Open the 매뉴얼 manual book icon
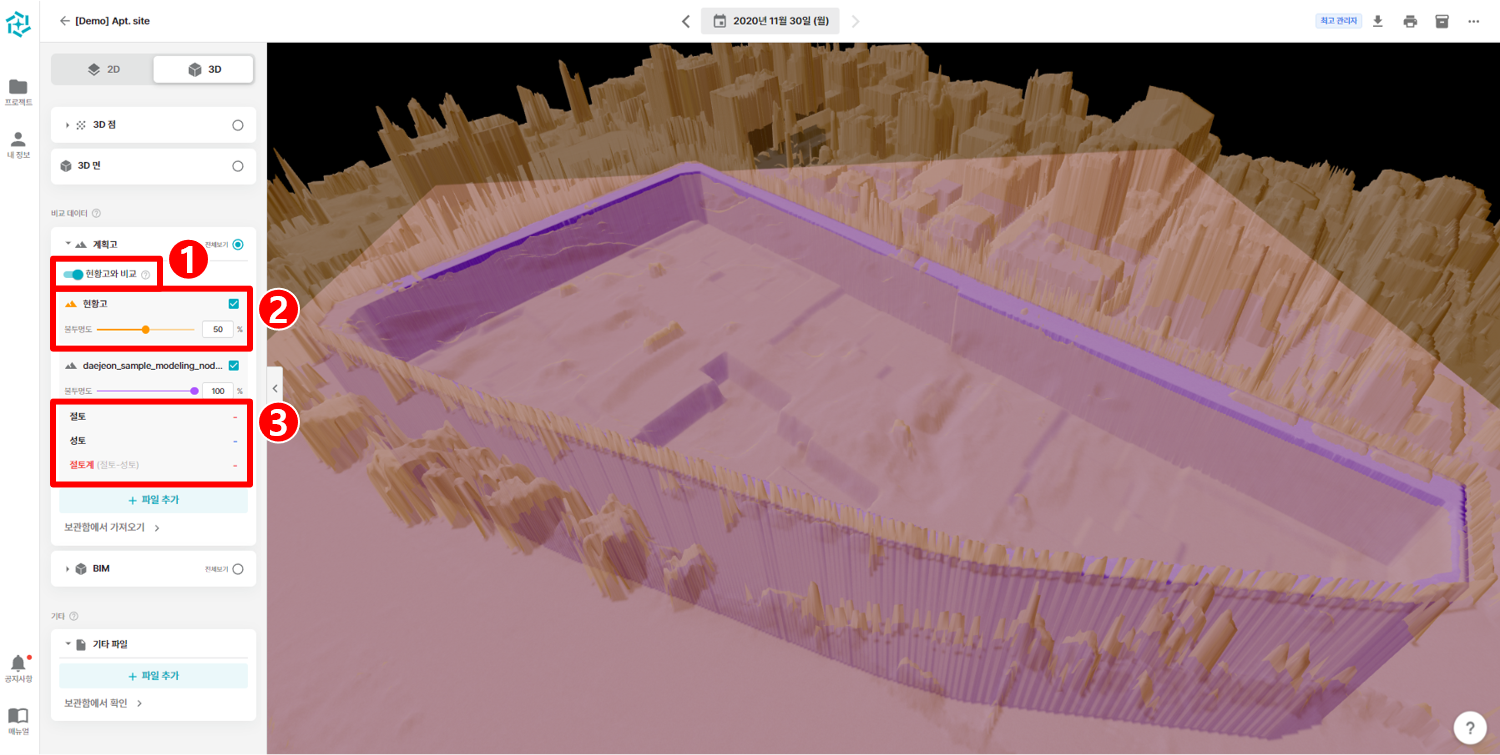Image resolution: width=1500 pixels, height=755 pixels. click(18, 719)
